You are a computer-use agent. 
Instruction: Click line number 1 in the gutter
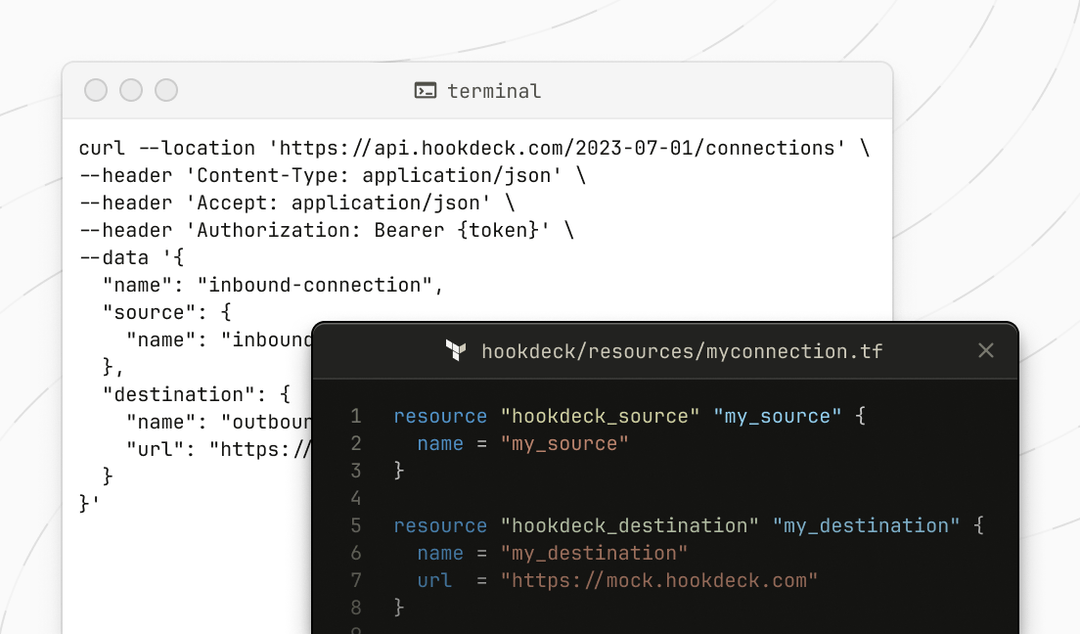356,416
